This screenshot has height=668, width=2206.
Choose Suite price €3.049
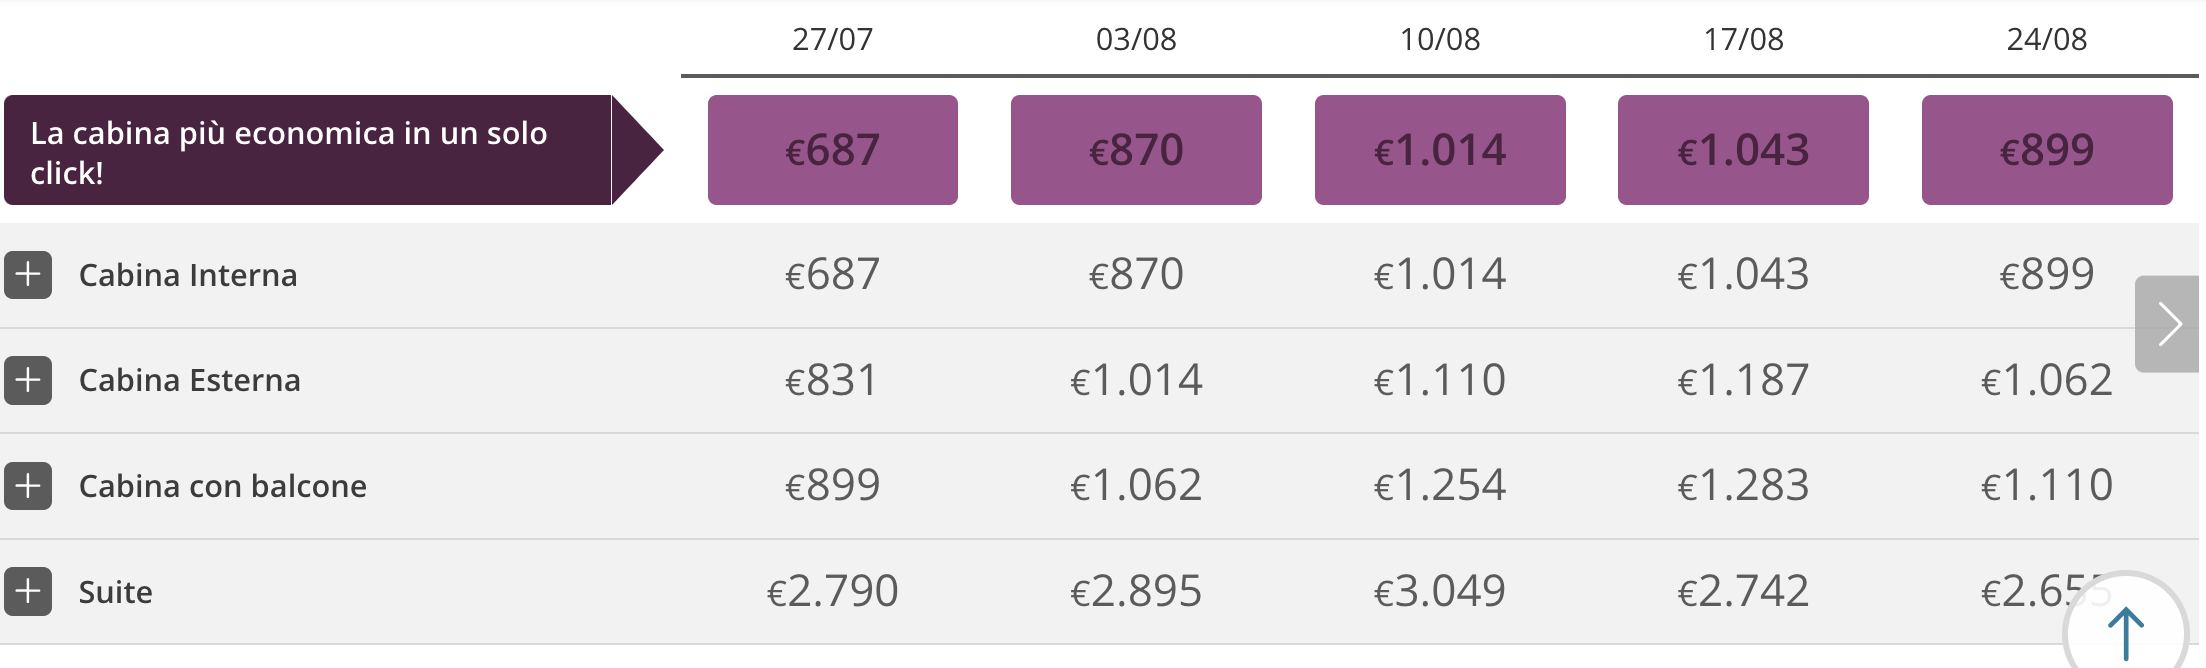pos(1440,591)
